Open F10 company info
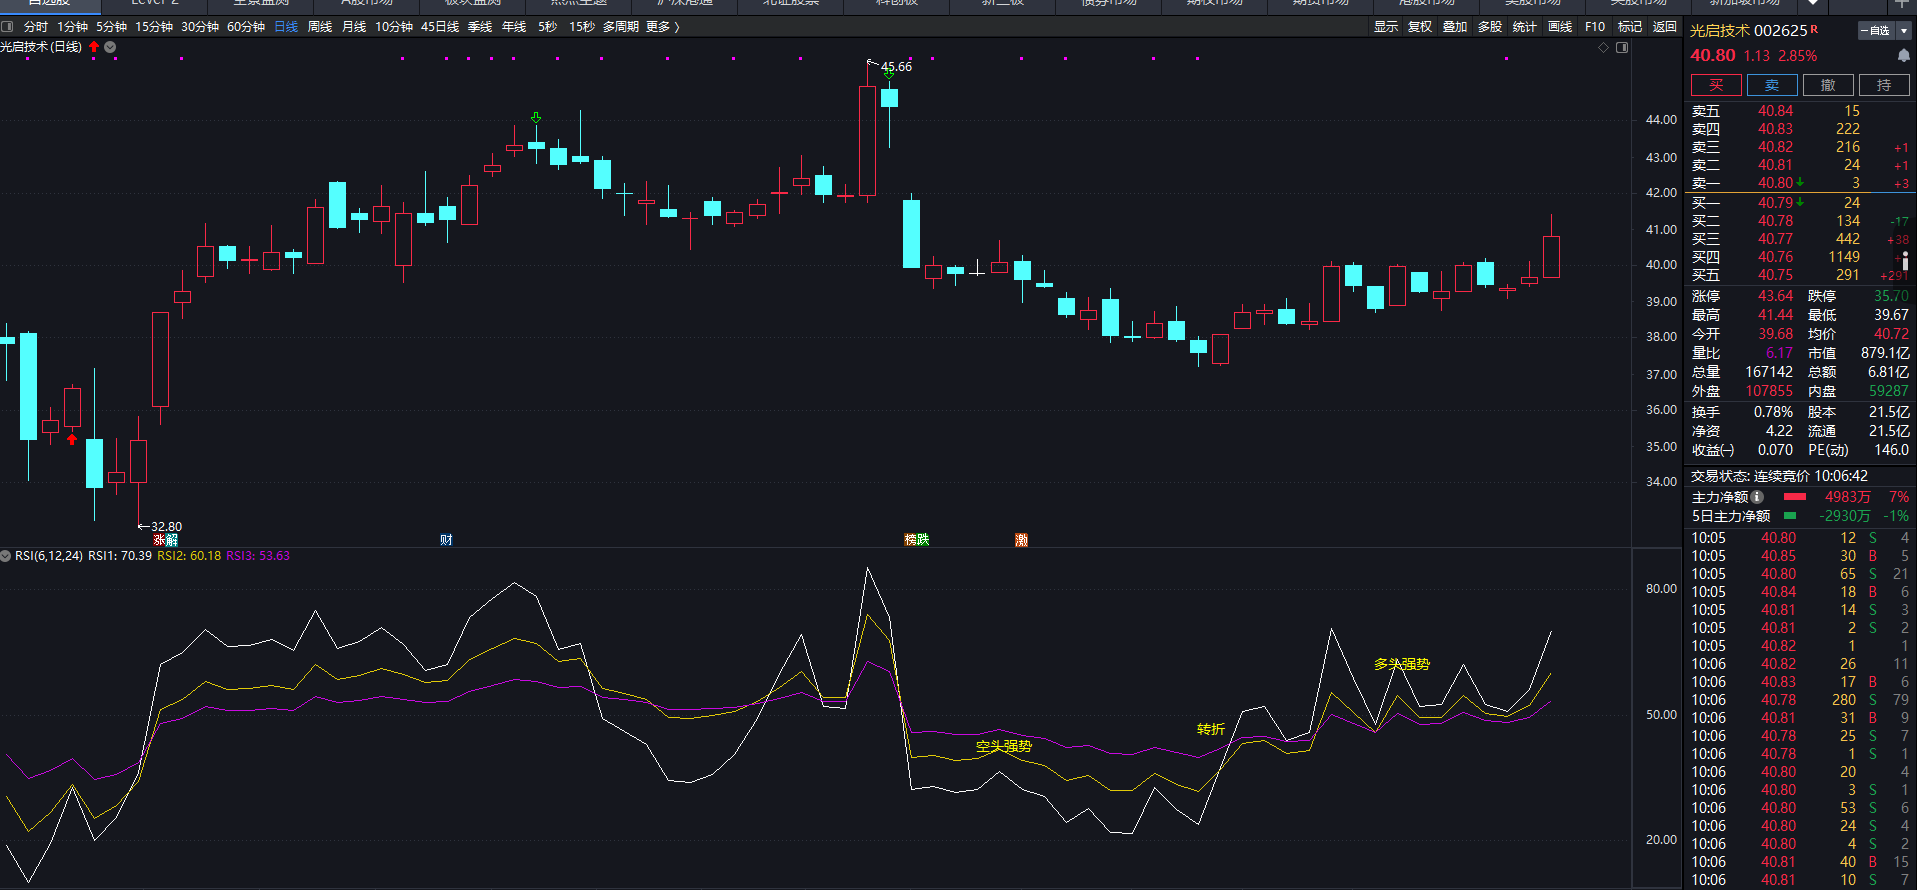 [1595, 27]
